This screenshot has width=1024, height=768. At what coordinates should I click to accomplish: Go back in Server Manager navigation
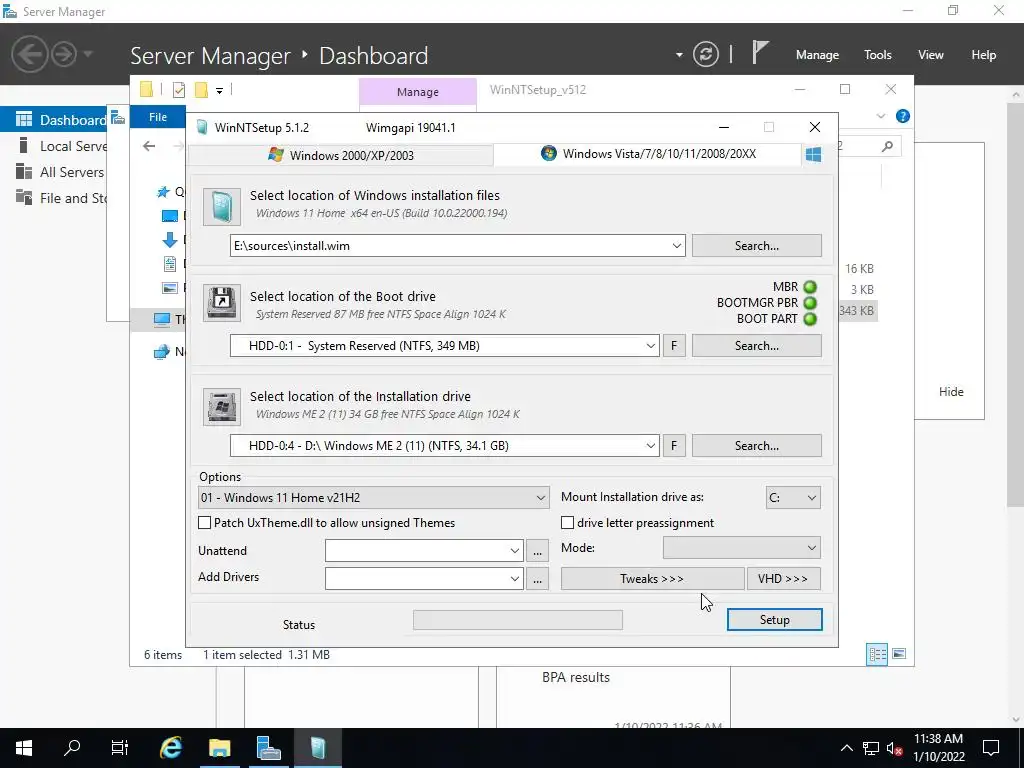click(x=29, y=54)
